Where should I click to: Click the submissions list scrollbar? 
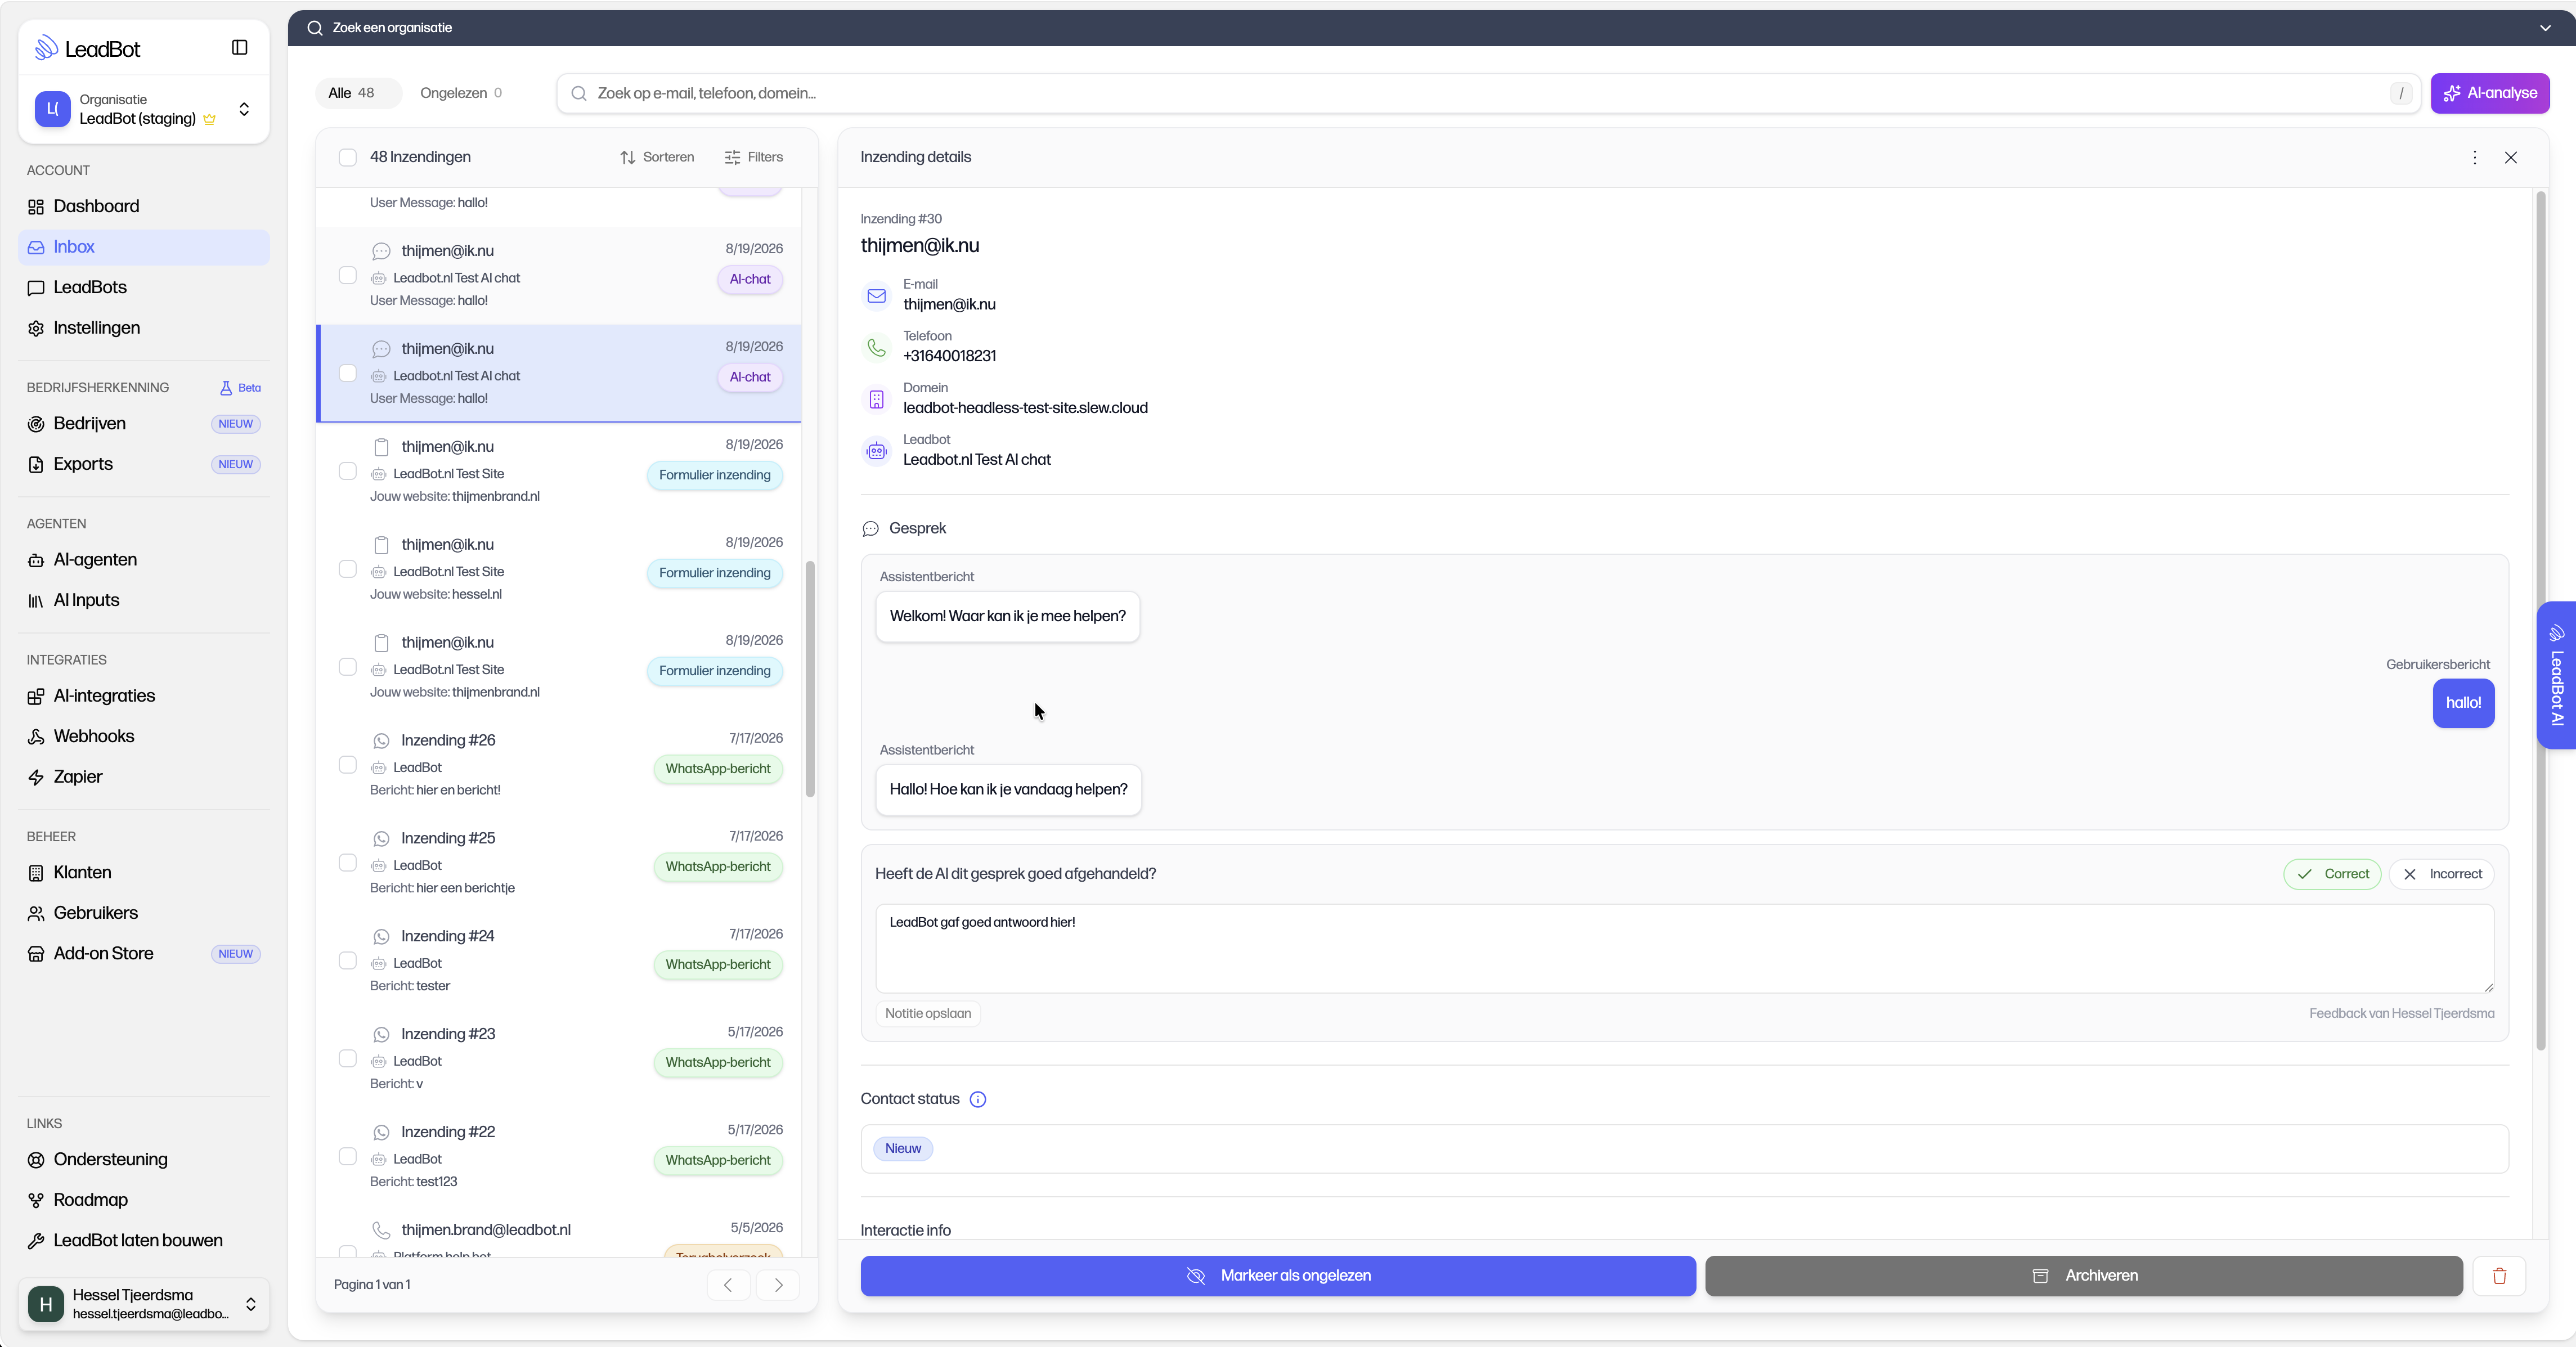(x=810, y=679)
